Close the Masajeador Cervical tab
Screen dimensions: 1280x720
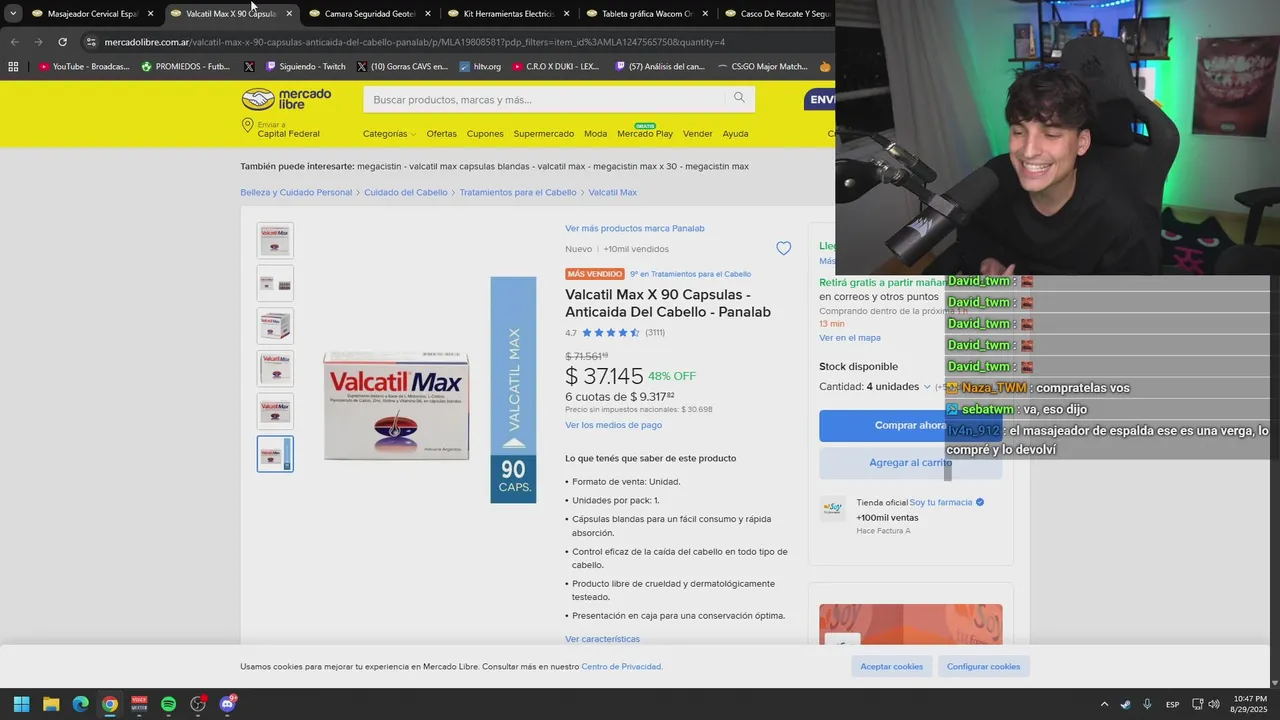[x=150, y=14]
